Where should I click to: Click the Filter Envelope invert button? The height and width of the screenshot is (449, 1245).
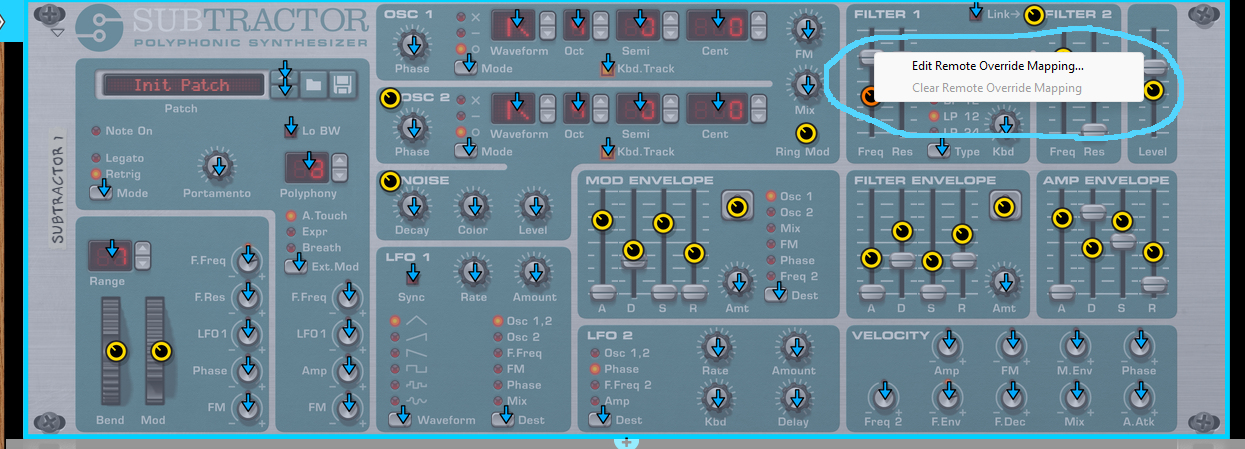click(x=1004, y=206)
